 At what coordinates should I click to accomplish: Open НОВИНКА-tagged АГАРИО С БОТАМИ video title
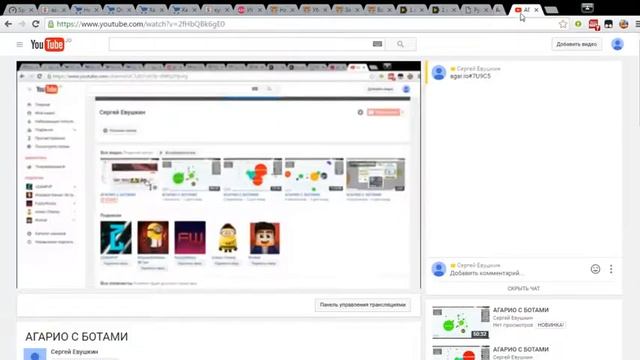(x=520, y=310)
